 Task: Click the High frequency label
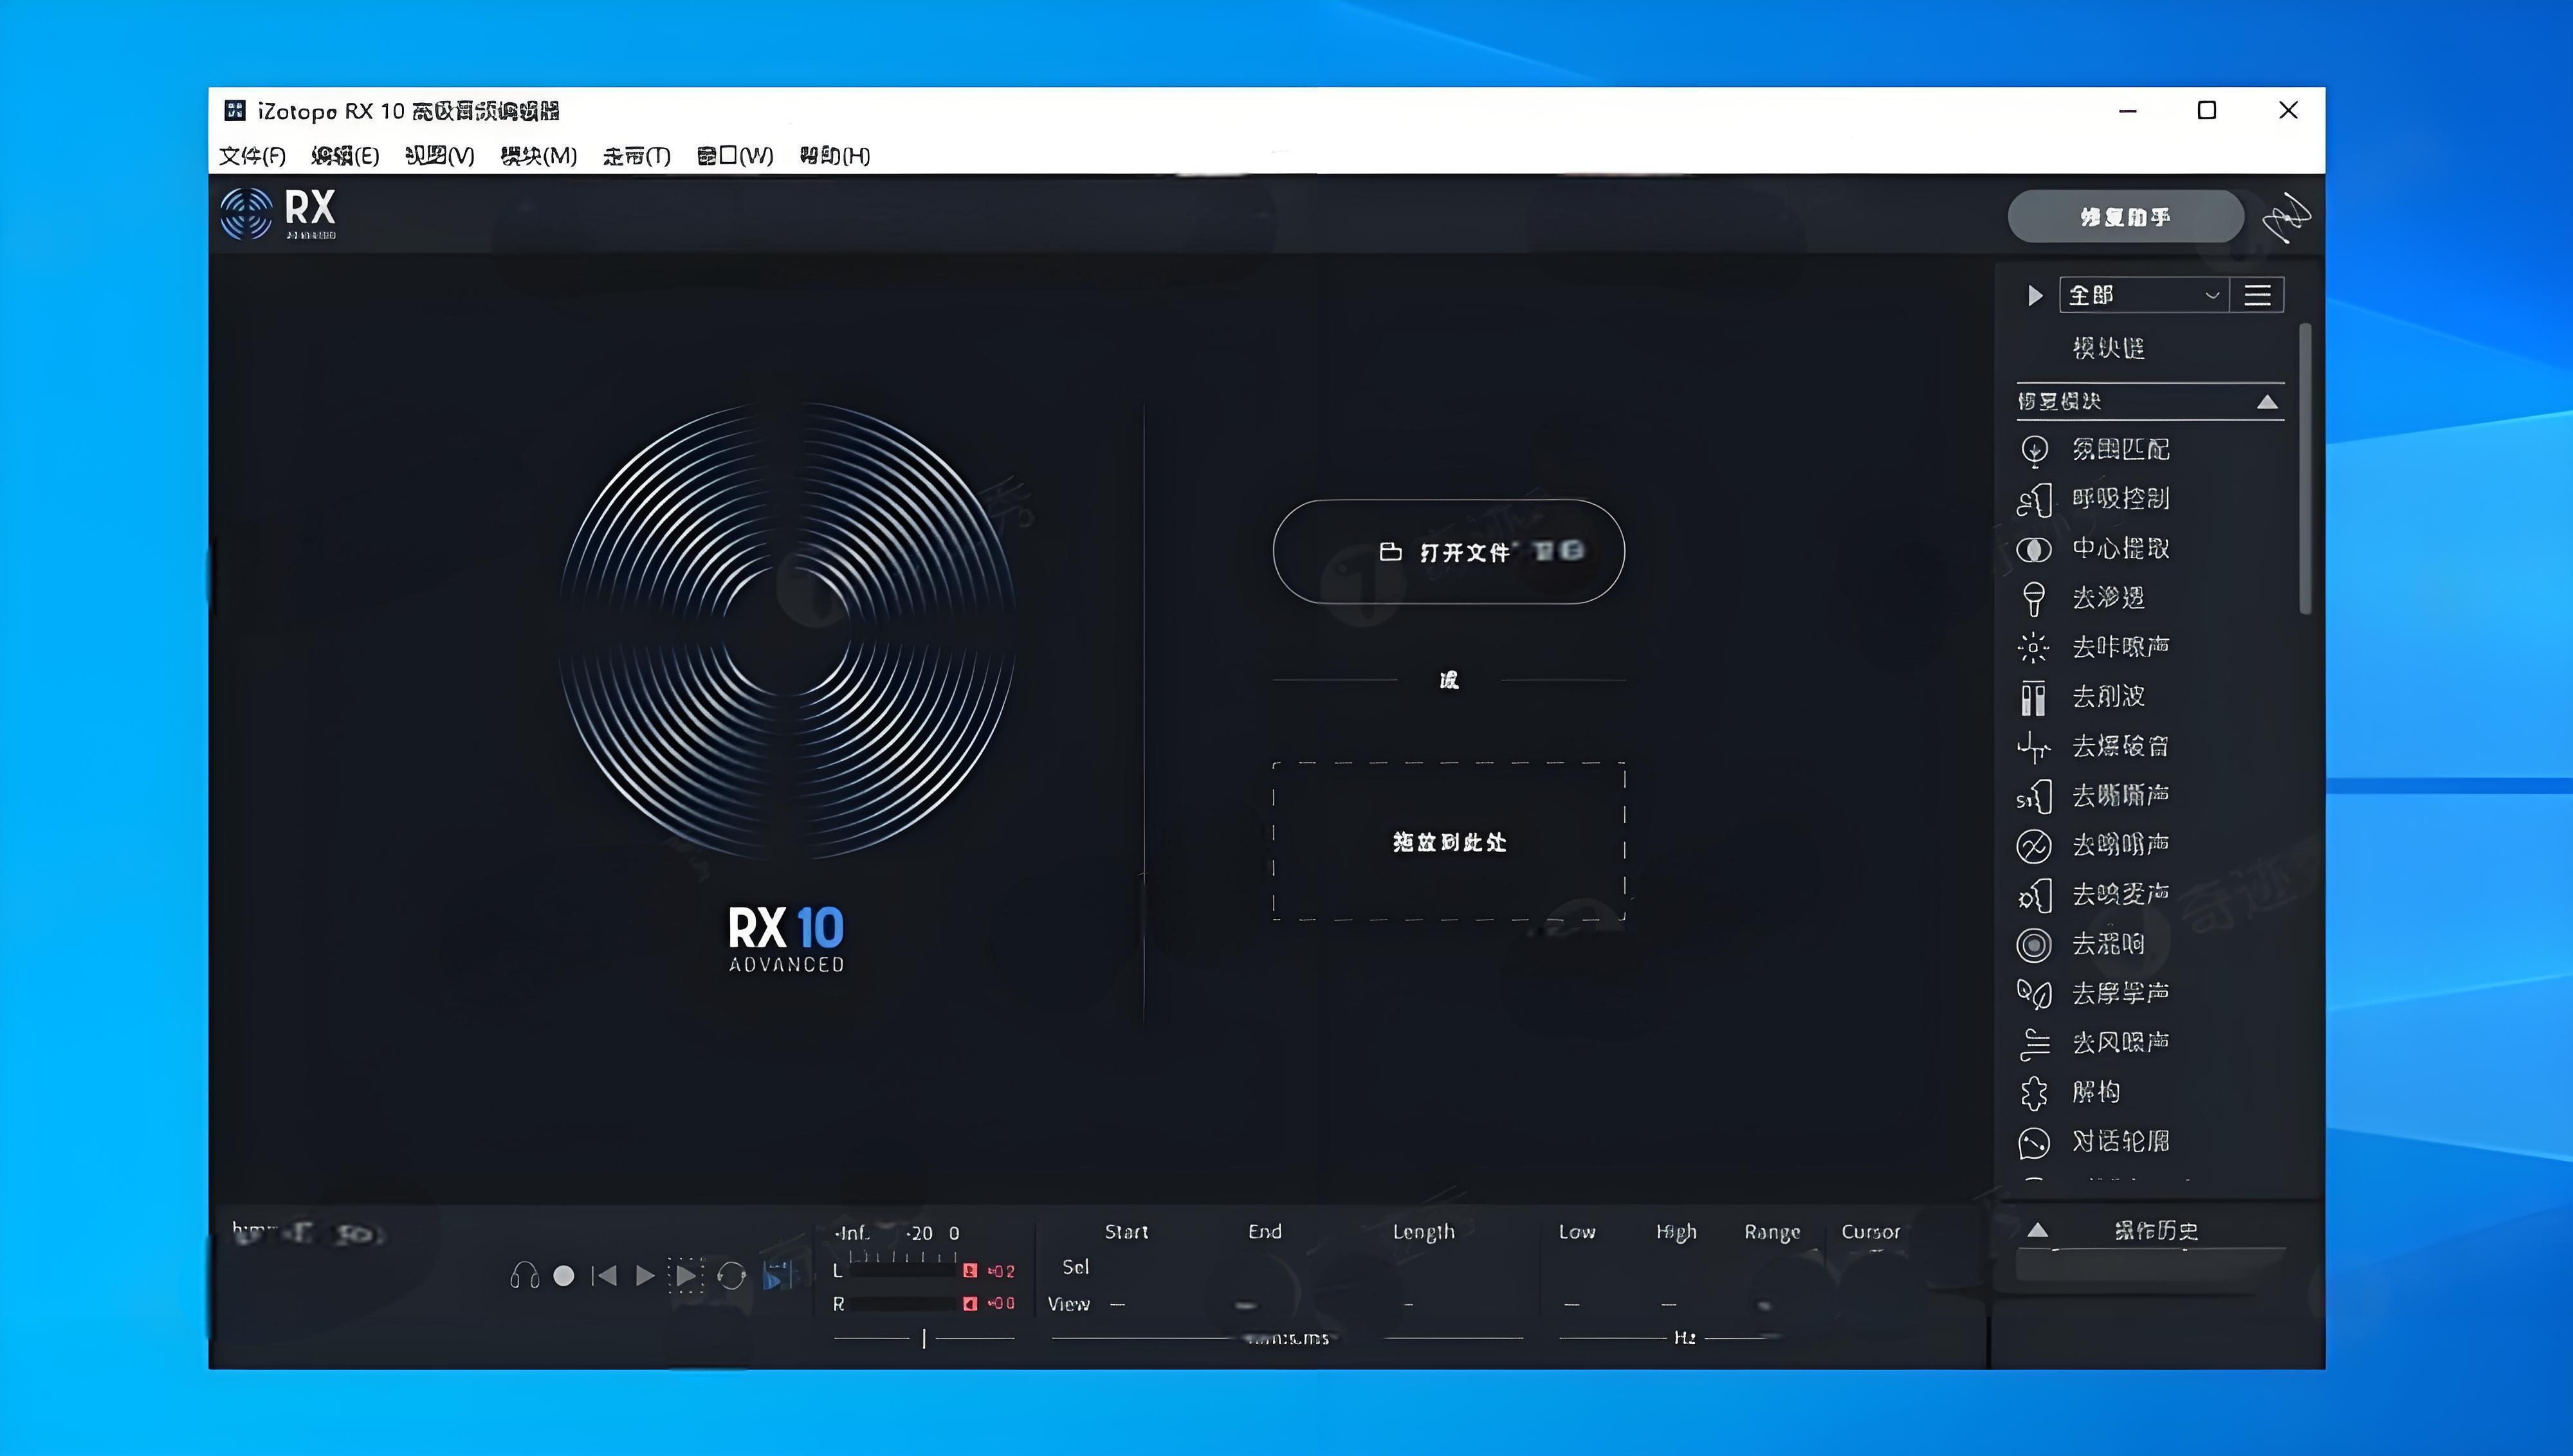[x=1676, y=1232]
